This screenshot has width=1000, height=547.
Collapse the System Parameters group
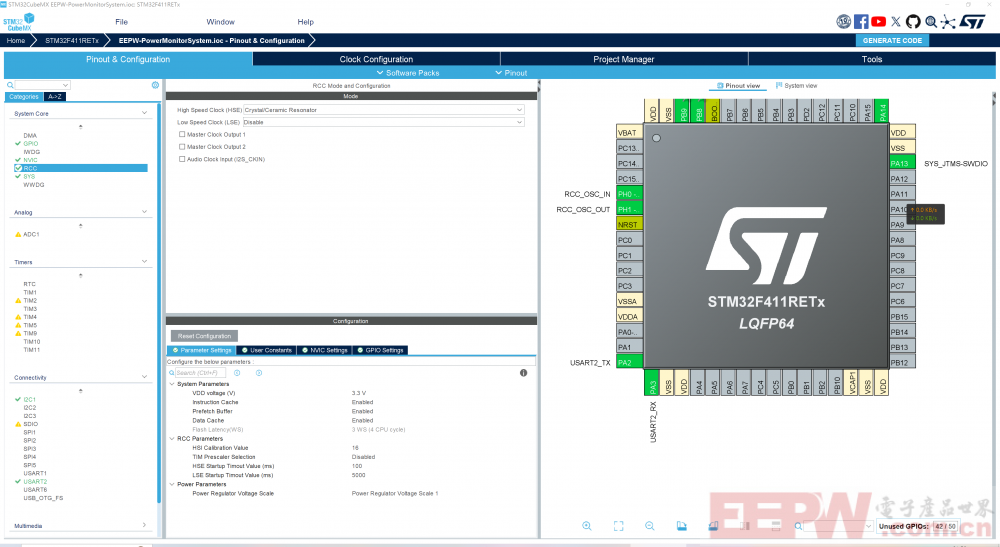click(x=172, y=384)
